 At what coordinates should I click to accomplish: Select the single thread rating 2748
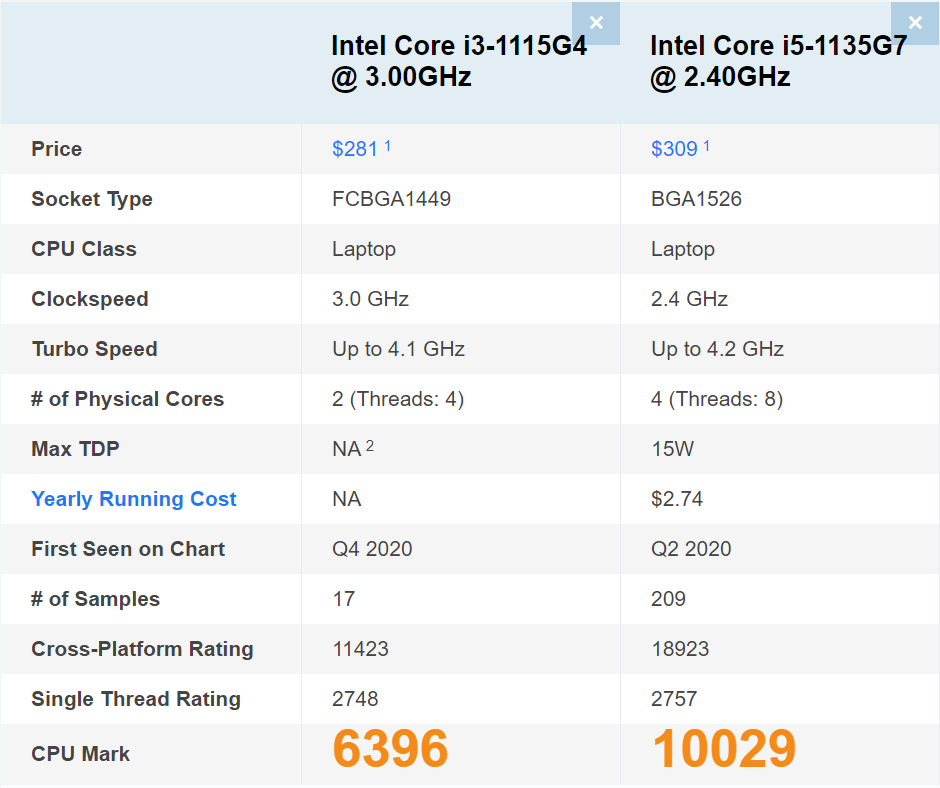pos(355,699)
